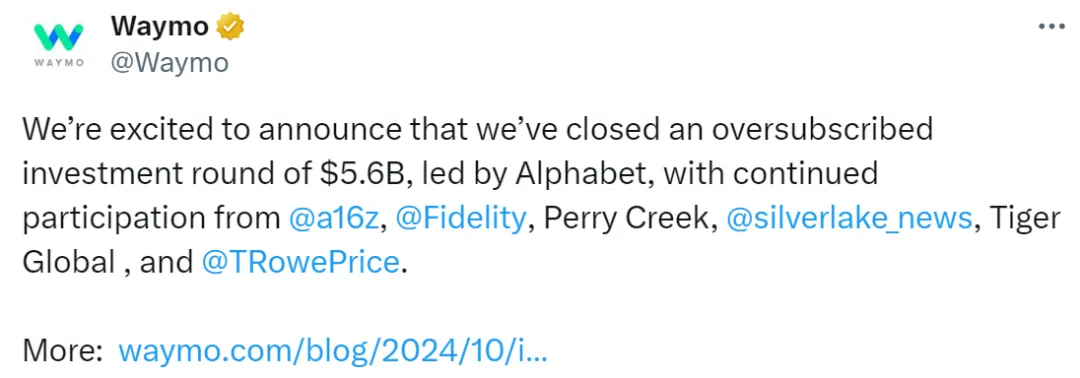This screenshot has height=378, width=1080.
Task: Open the tweet's more options ellipsis menu
Action: click(1051, 28)
